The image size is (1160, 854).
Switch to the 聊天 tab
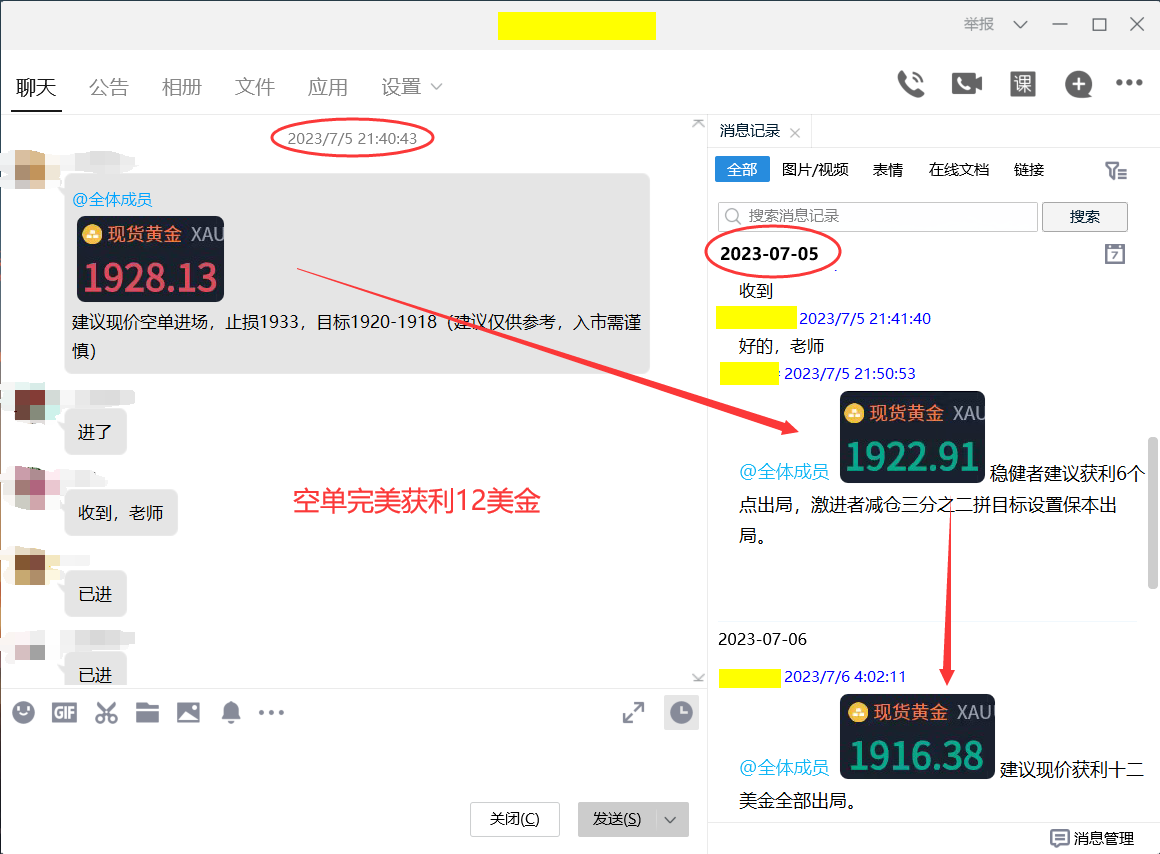pyautogui.click(x=36, y=87)
